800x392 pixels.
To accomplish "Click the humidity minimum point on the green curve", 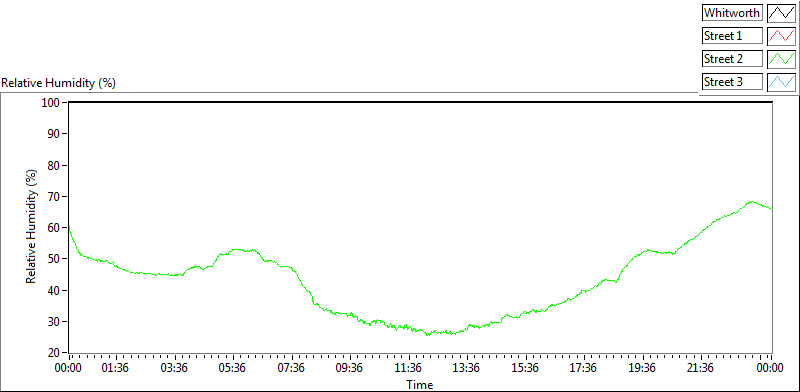I will (428, 335).
